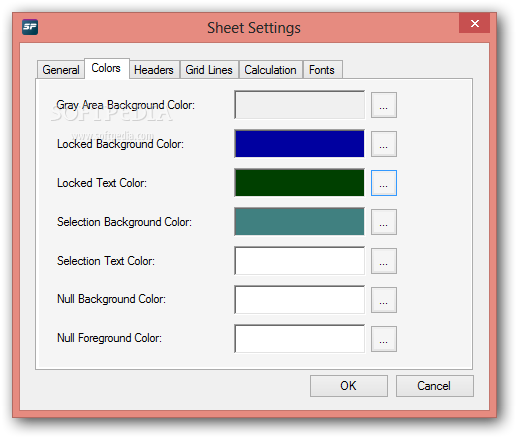Viewport: 517px width, 438px height.
Task: Open picker for Gray Area Background Color
Action: pyautogui.click(x=384, y=105)
